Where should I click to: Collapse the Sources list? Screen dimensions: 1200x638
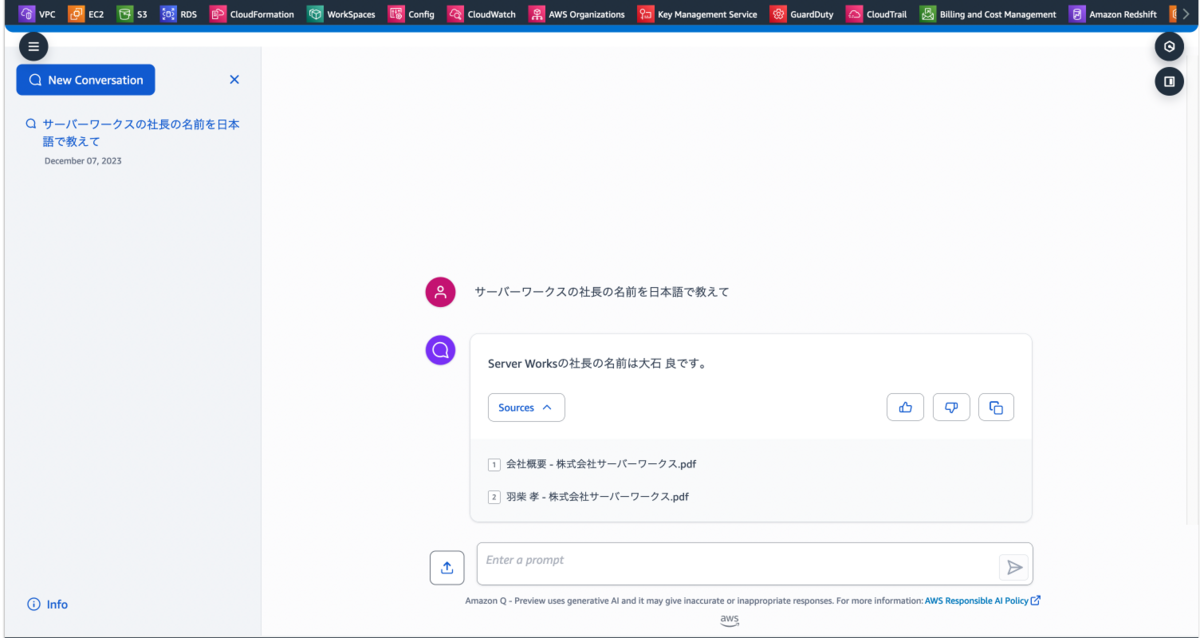coord(526,407)
